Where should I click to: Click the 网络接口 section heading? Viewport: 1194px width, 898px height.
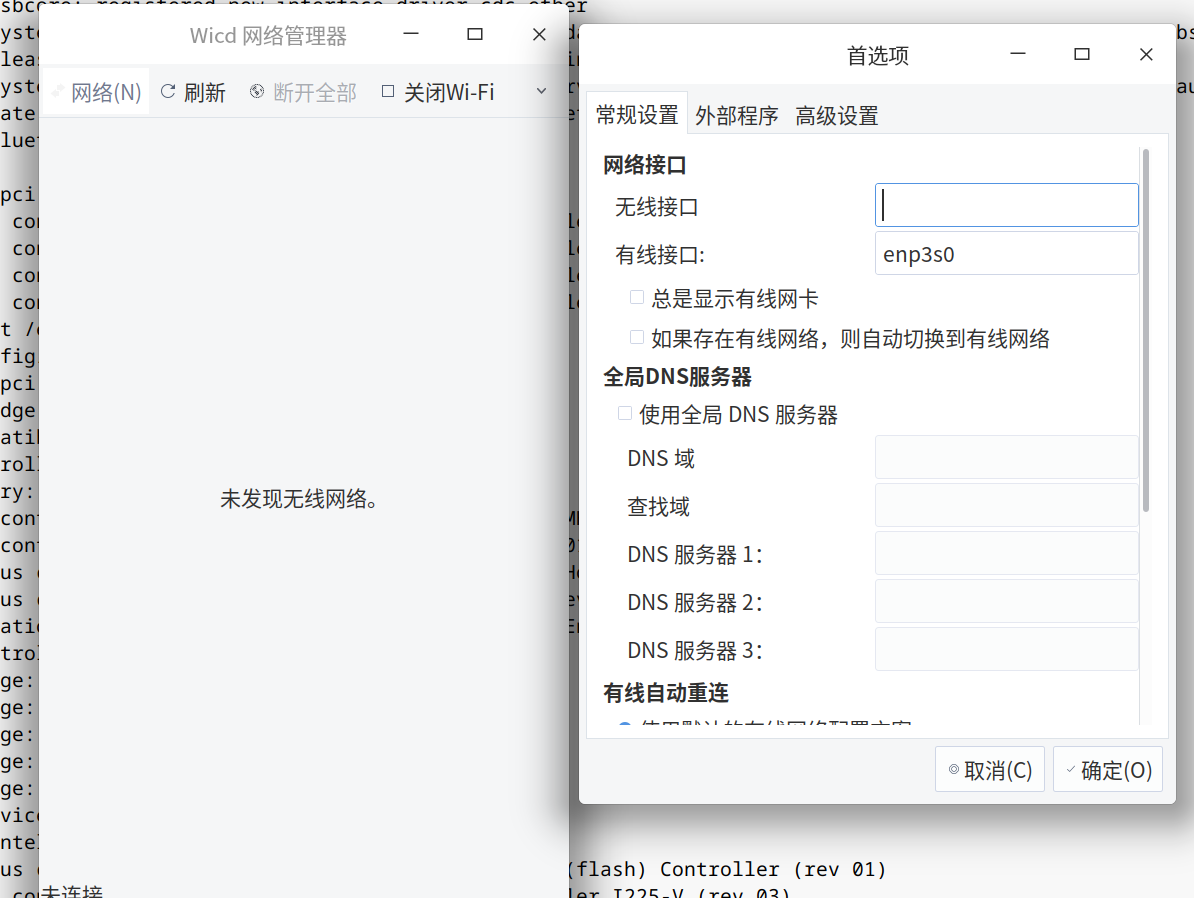click(x=644, y=165)
